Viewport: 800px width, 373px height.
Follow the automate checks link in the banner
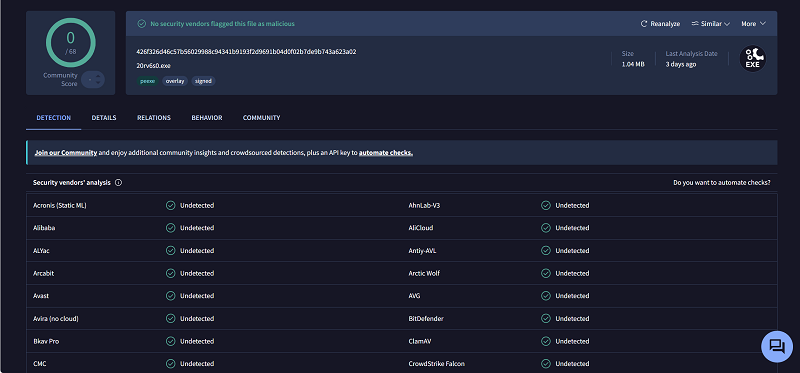[386, 153]
